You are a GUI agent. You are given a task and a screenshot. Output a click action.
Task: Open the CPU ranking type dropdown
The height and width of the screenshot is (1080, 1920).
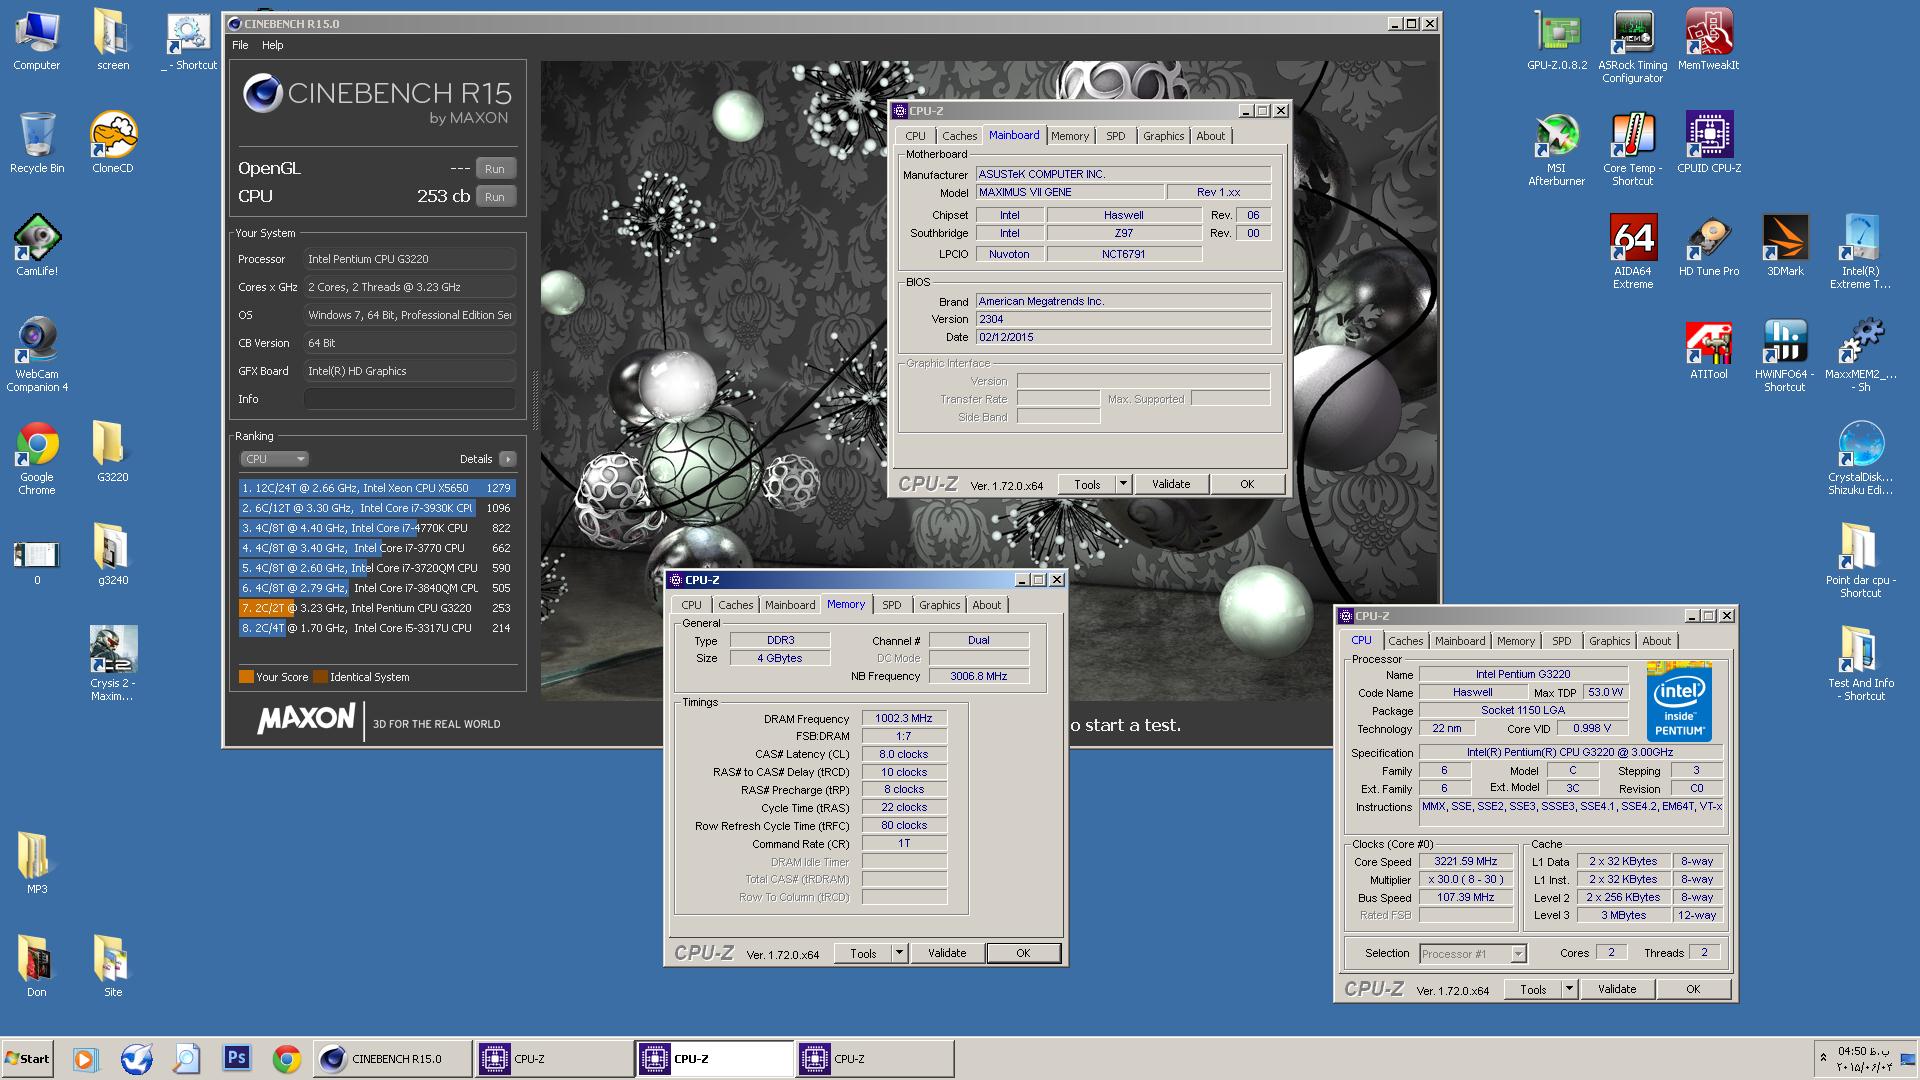coord(274,459)
